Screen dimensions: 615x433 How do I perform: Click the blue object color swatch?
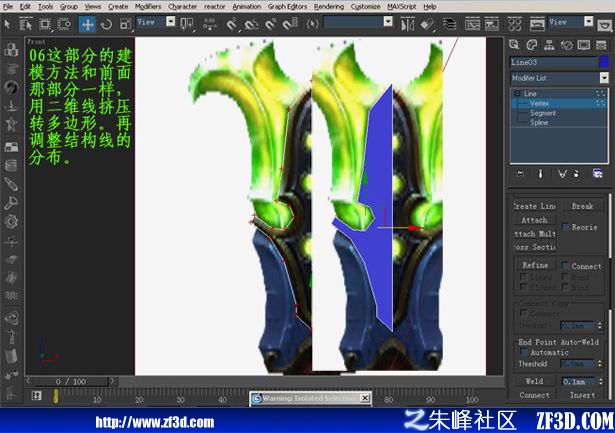point(604,62)
